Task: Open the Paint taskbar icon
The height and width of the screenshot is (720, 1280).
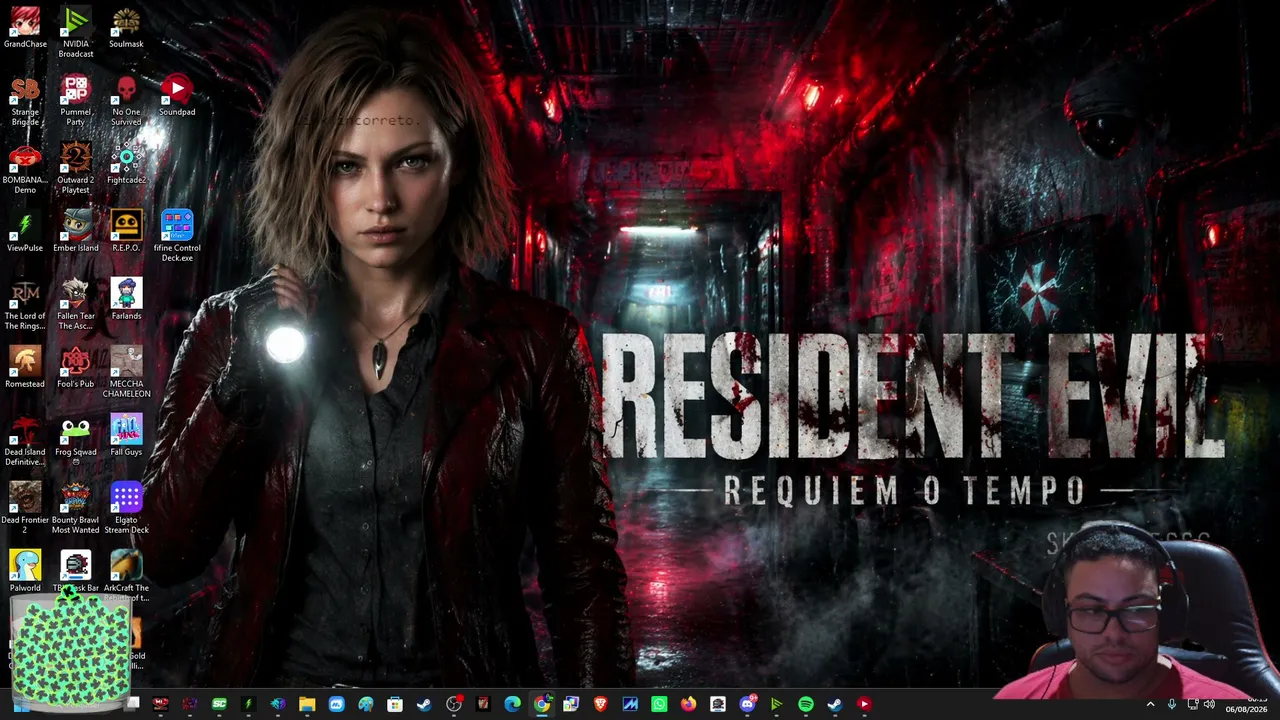Action: click(x=366, y=704)
